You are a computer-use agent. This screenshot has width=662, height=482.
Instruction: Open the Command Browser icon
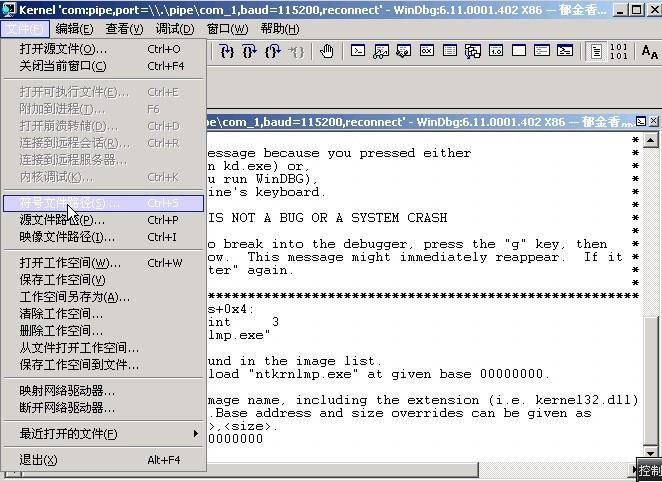click(x=565, y=51)
